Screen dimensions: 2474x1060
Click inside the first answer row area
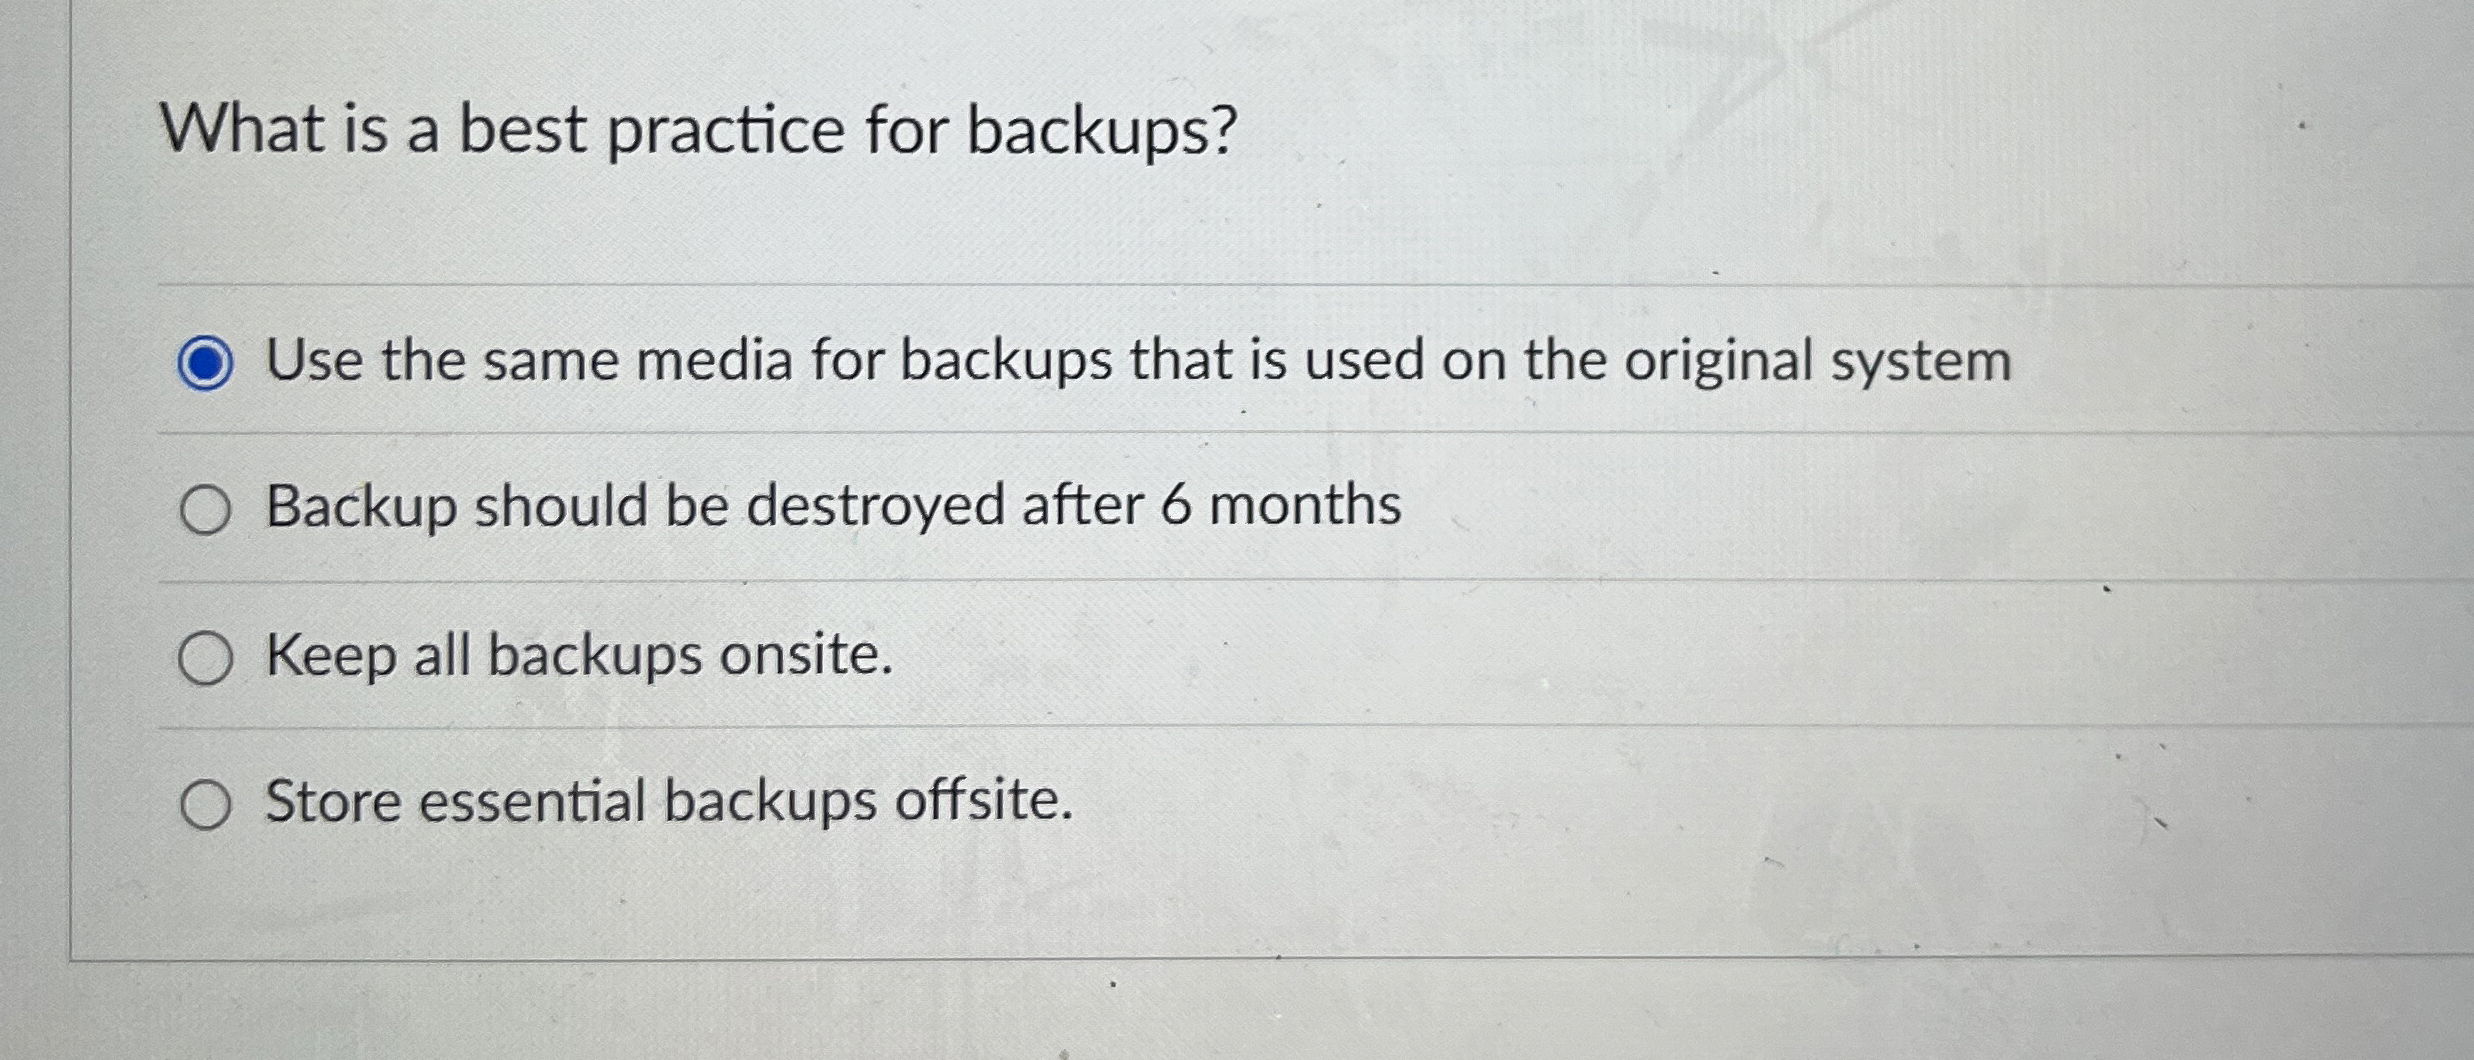click(x=900, y=363)
